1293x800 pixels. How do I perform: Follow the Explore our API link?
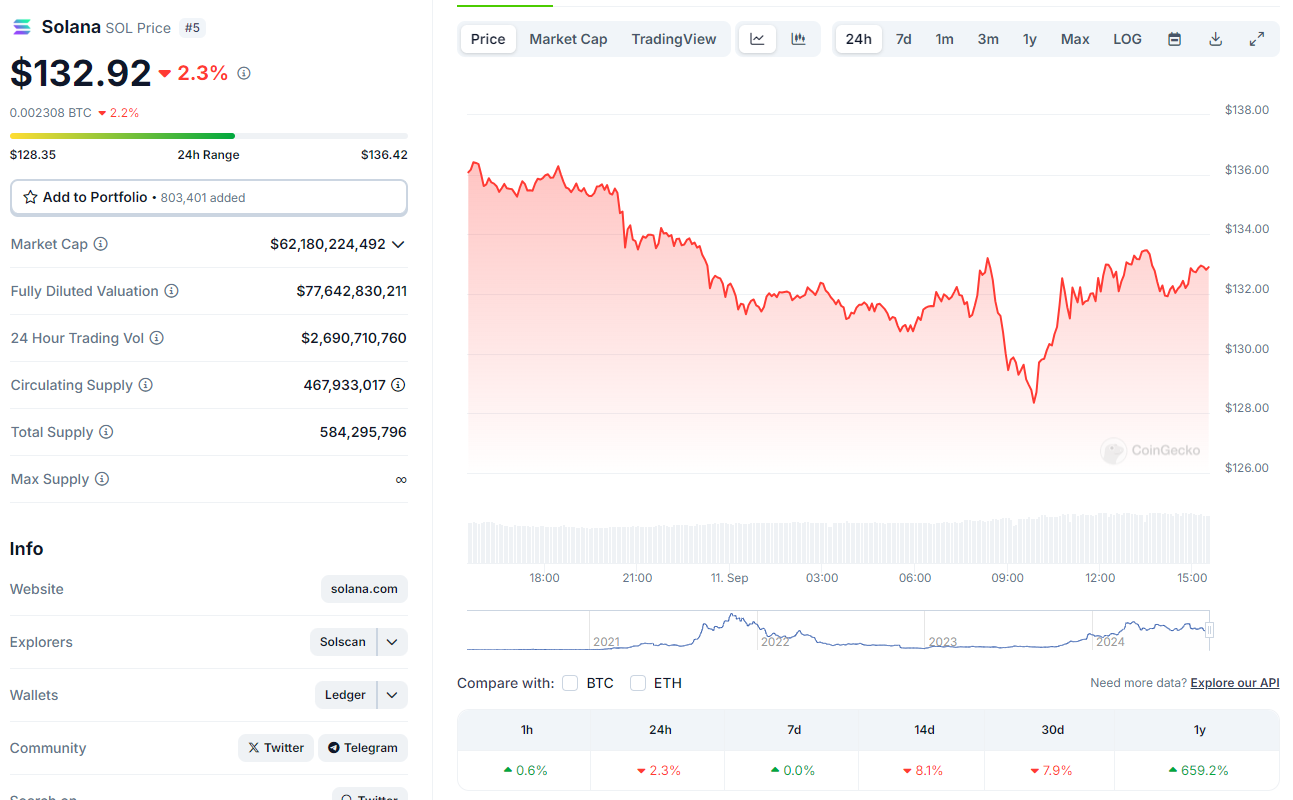point(1235,683)
